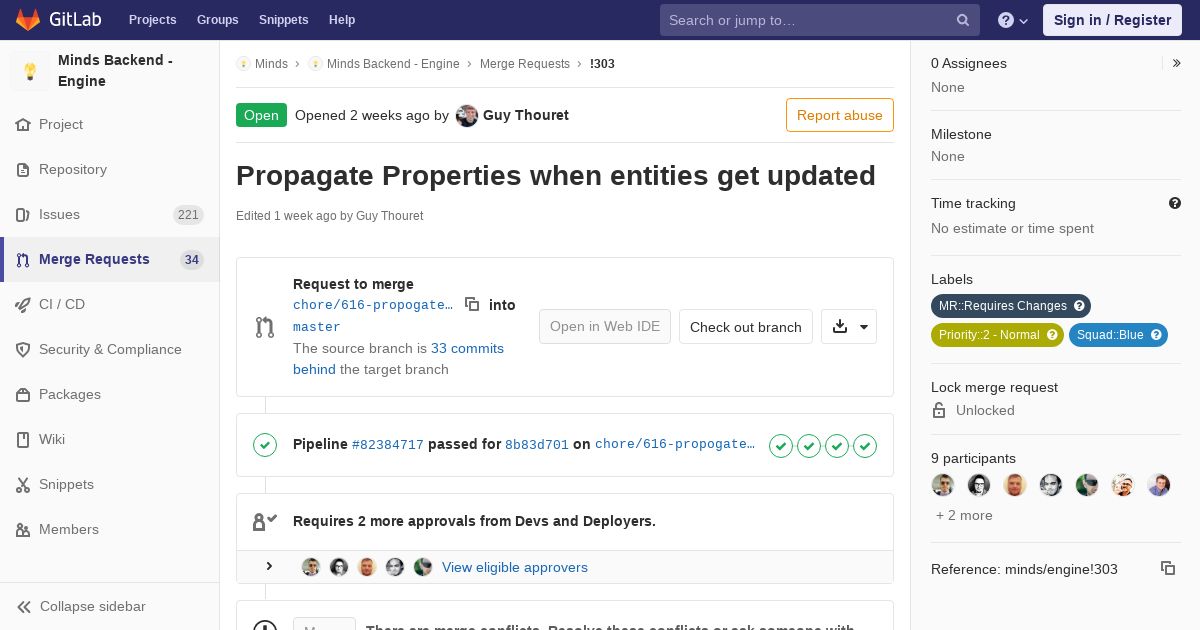This screenshot has width=1200, height=630.
Task: Click Squad::Blue label help icon
Action: pyautogui.click(x=1156, y=335)
